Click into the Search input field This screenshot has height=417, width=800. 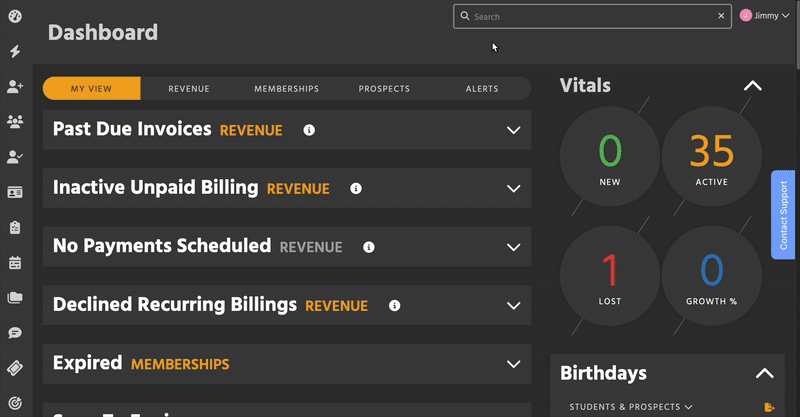click(592, 16)
